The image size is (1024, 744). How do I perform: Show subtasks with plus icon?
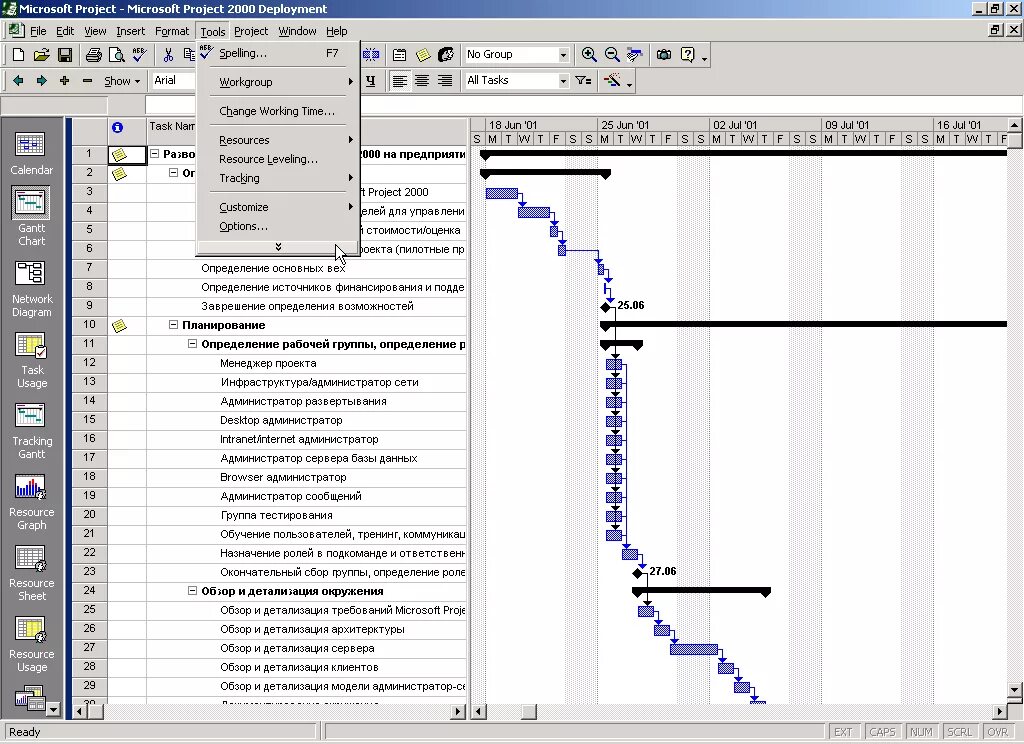coord(64,81)
